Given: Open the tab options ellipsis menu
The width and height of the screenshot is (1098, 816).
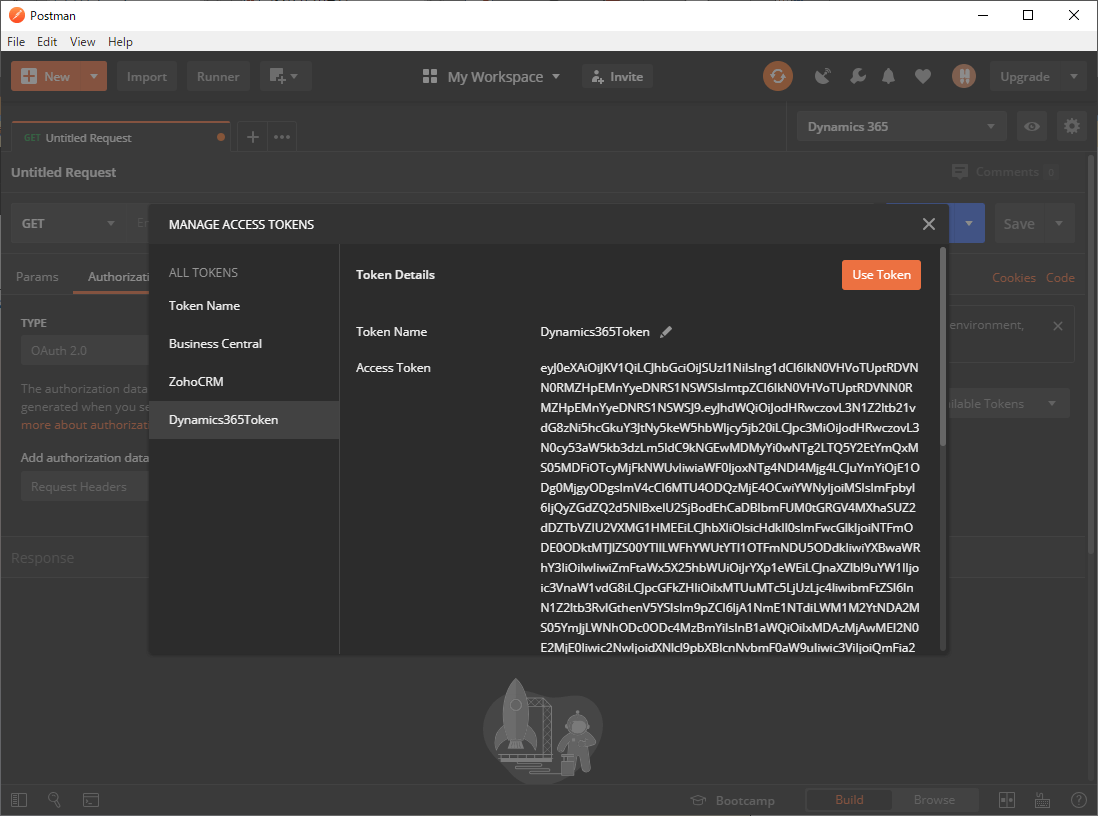Looking at the screenshot, I should pos(282,137).
